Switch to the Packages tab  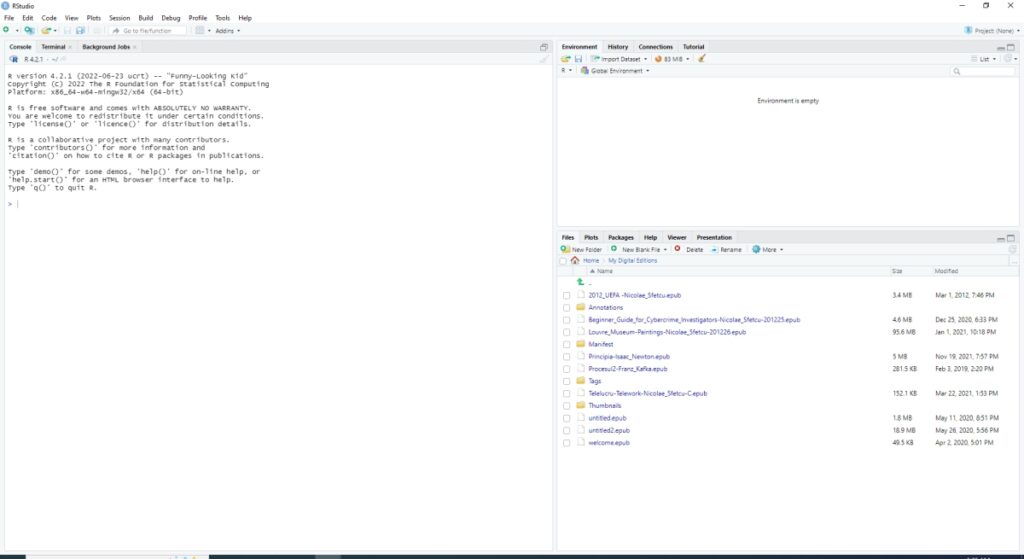[x=620, y=238]
